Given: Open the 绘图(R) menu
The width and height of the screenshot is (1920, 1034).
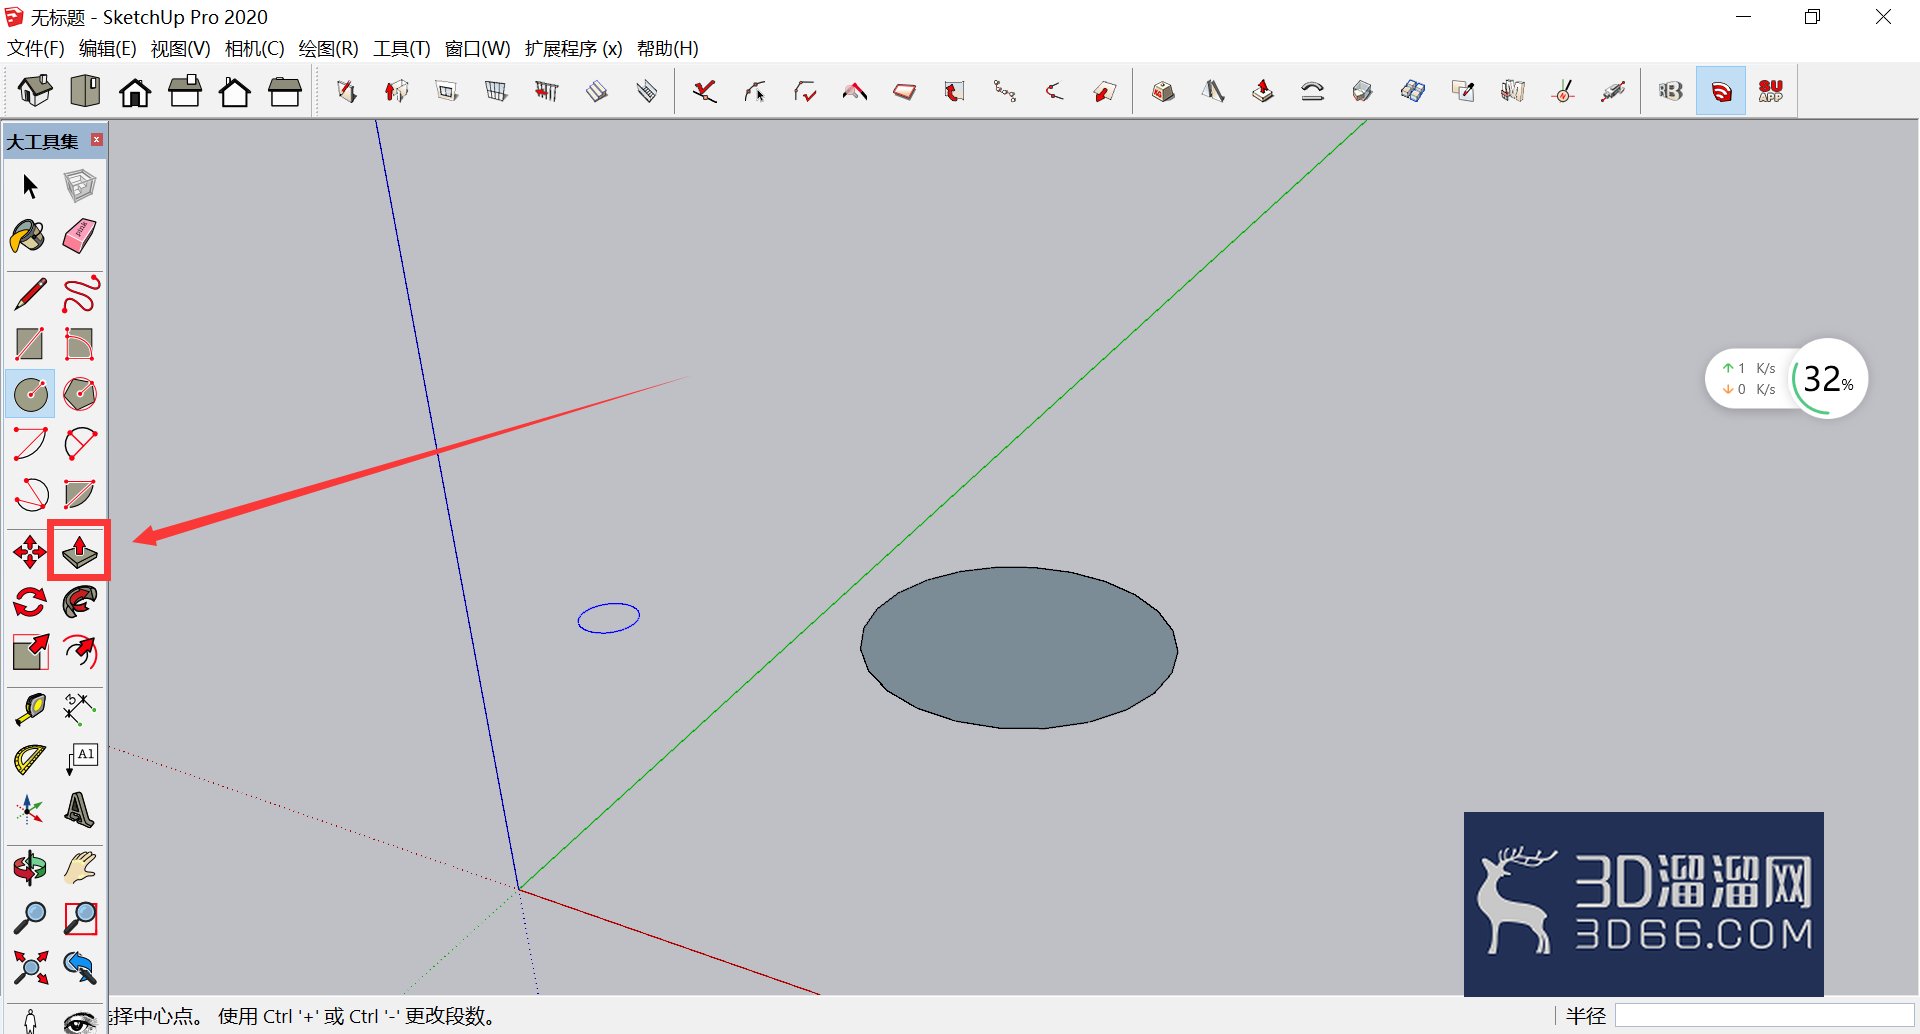Looking at the screenshot, I should click(x=328, y=48).
